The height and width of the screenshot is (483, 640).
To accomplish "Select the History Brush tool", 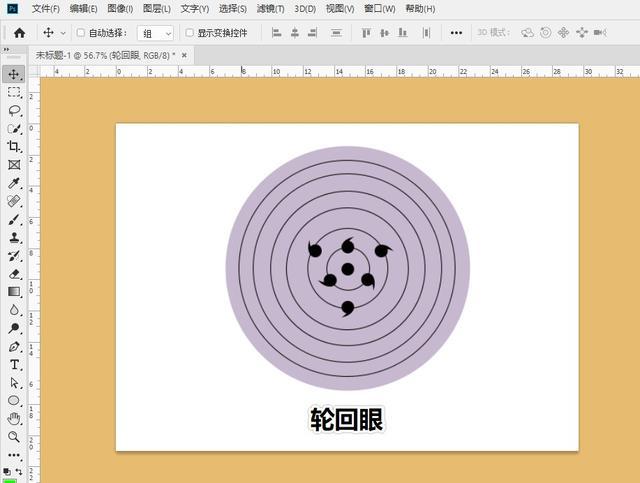I will tap(14, 256).
